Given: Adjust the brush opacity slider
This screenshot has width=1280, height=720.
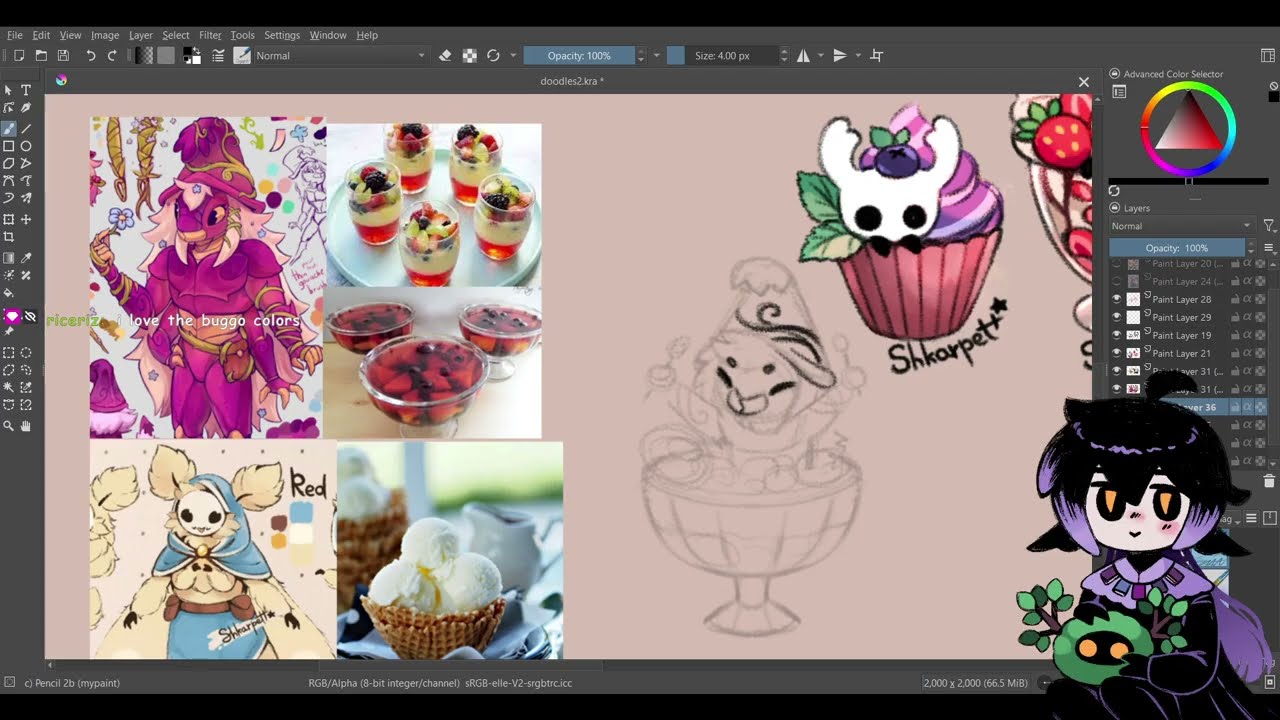Looking at the screenshot, I should click(x=579, y=56).
